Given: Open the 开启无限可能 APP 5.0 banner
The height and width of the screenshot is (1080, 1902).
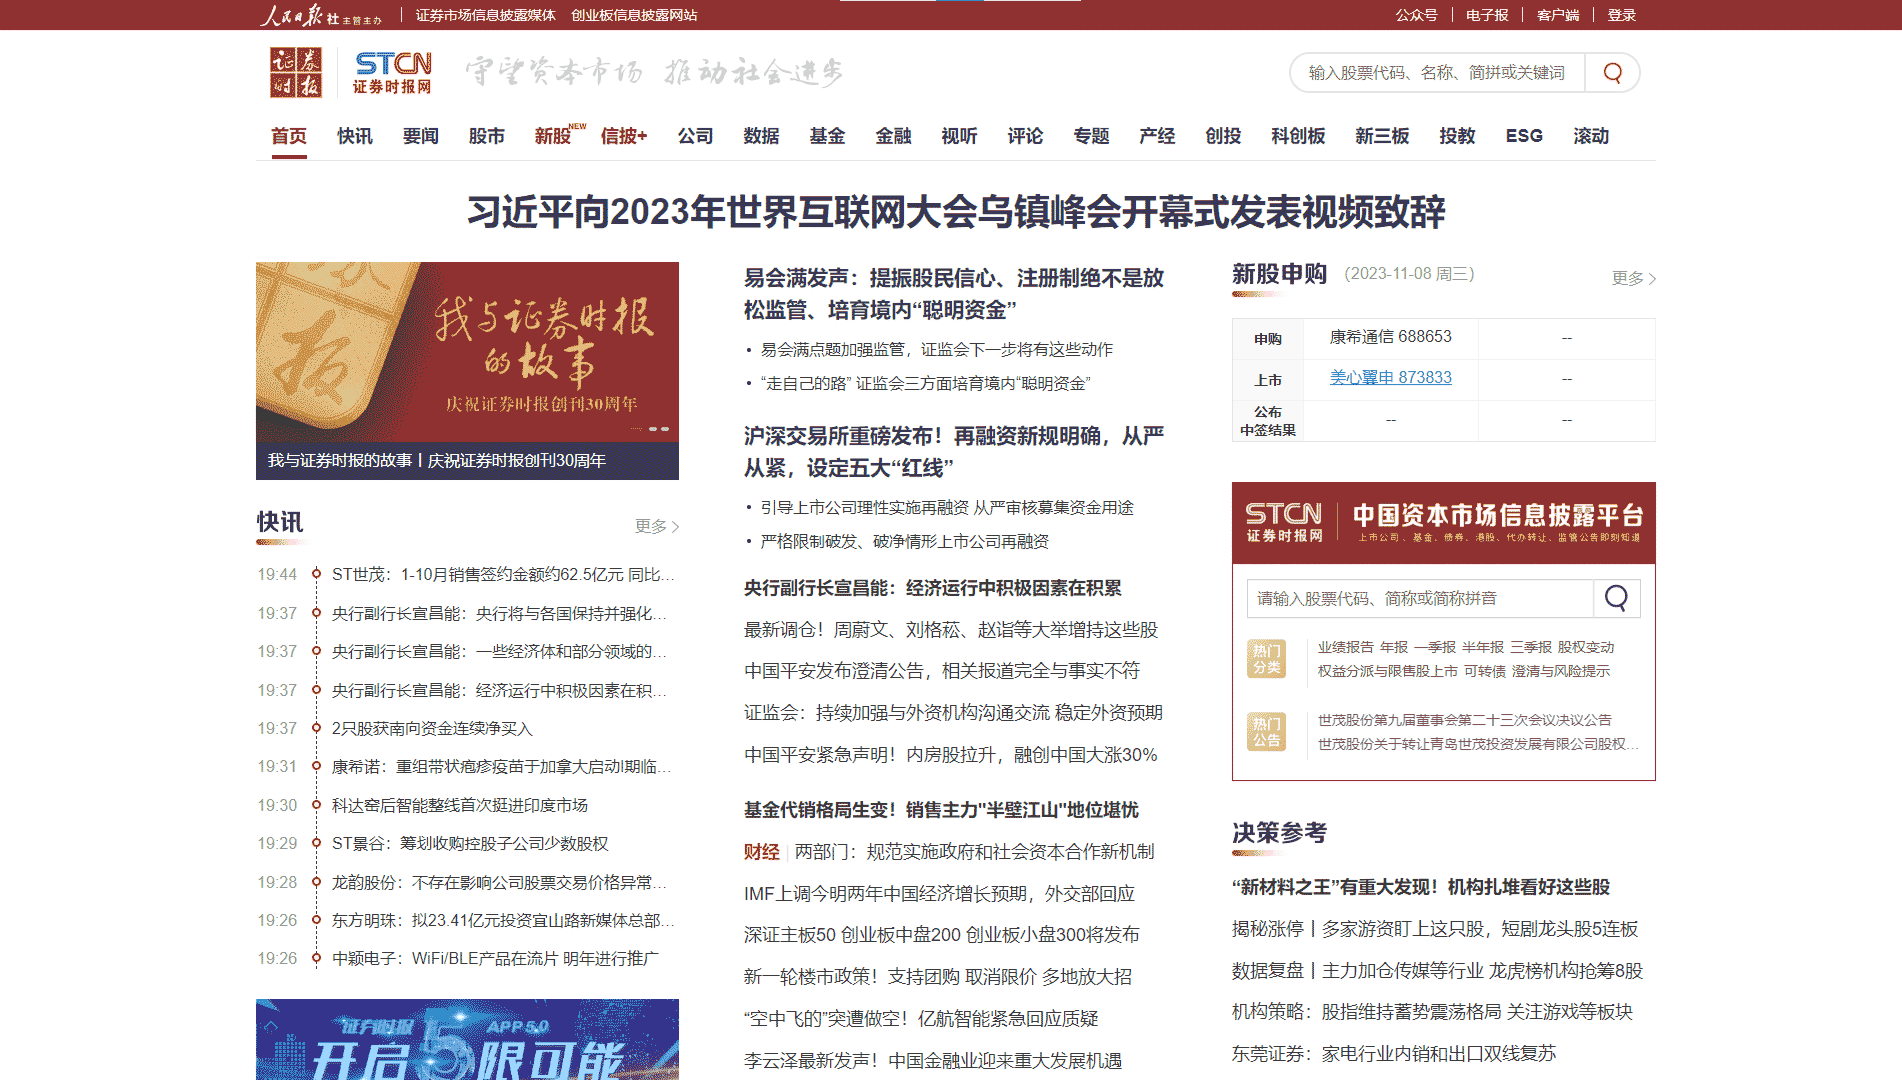Looking at the screenshot, I should tap(467, 1039).
